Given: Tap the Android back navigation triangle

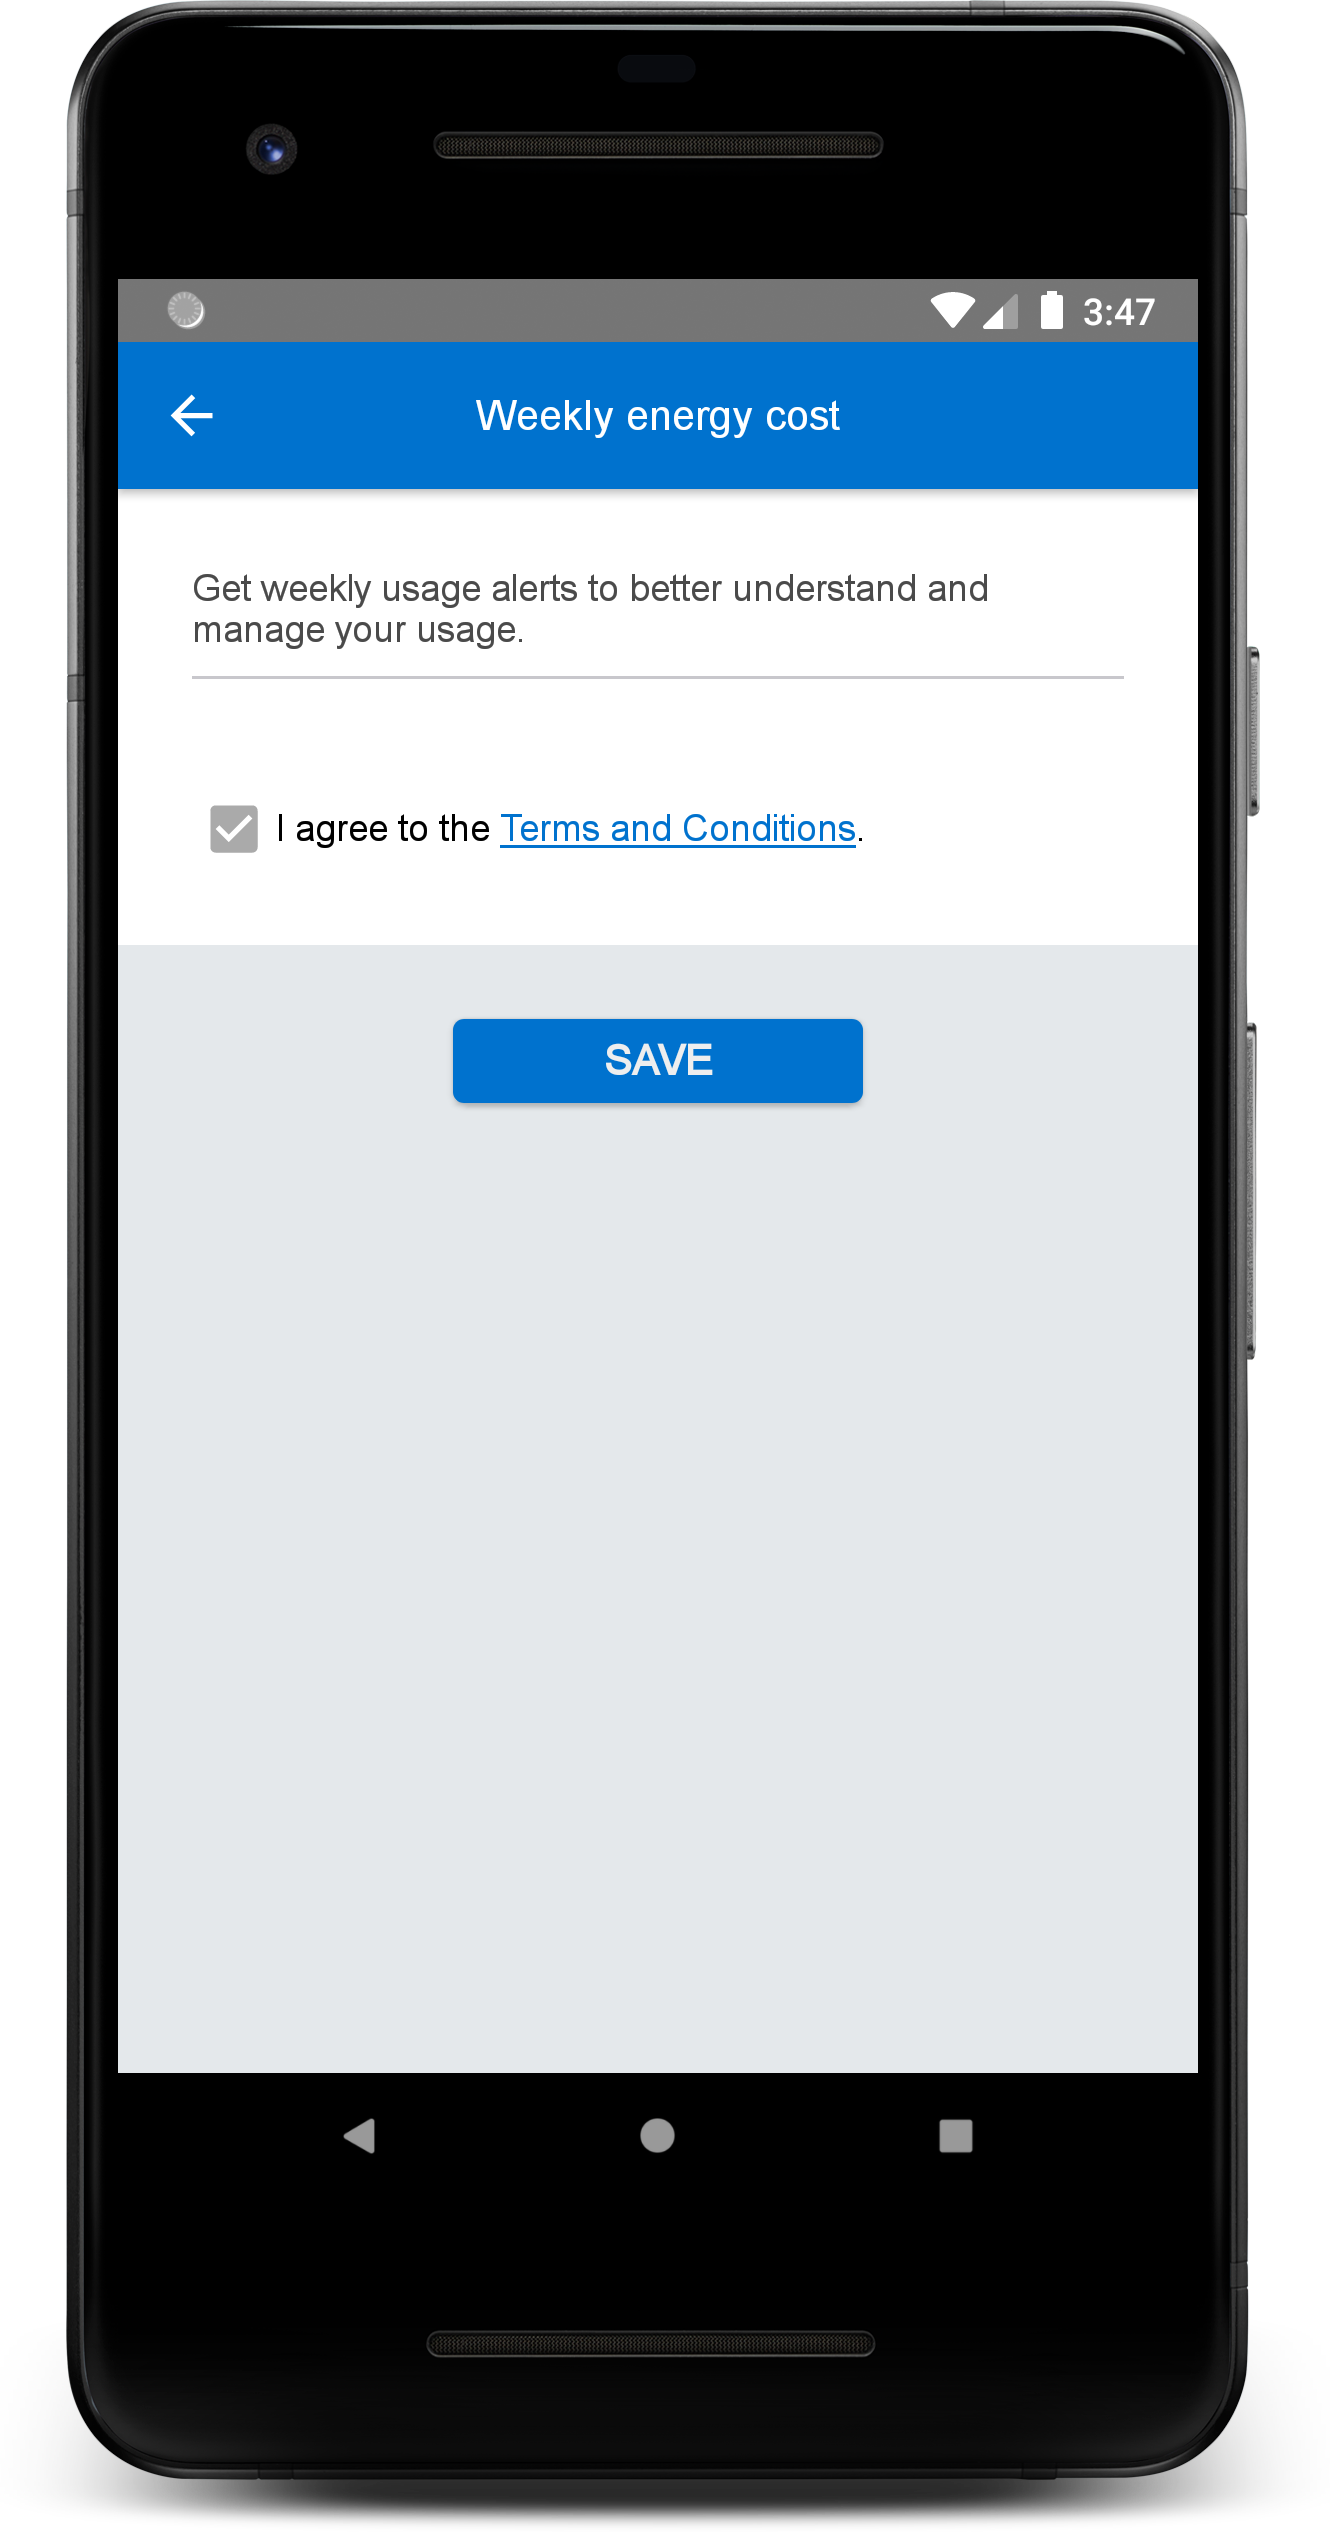Looking at the screenshot, I should click(x=359, y=2136).
